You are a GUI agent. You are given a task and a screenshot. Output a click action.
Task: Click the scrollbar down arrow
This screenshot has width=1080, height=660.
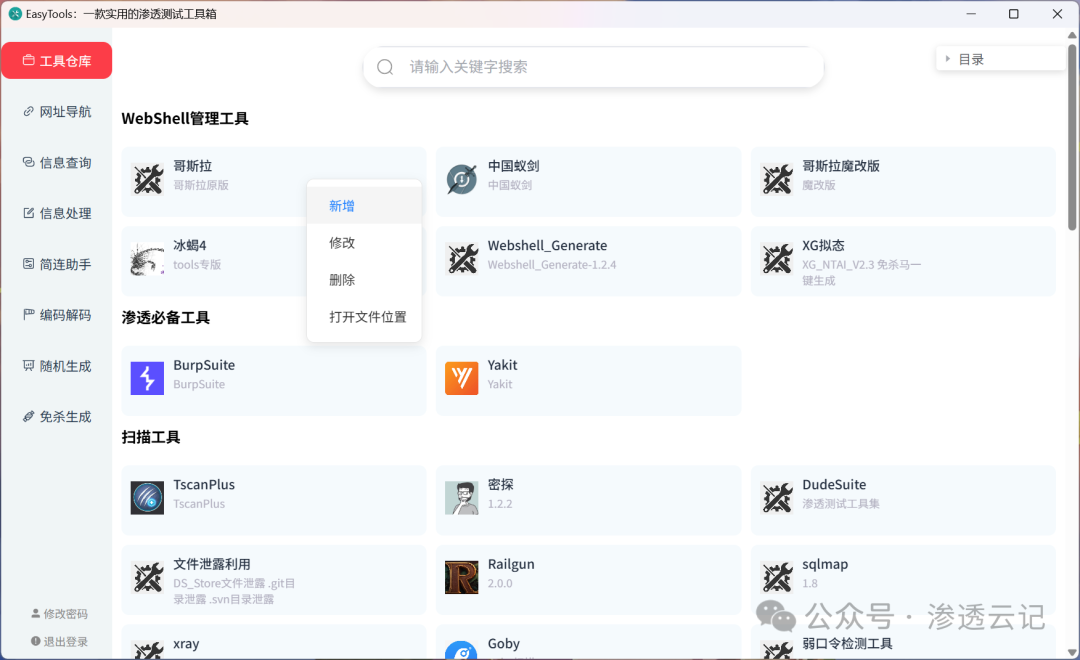1072,652
